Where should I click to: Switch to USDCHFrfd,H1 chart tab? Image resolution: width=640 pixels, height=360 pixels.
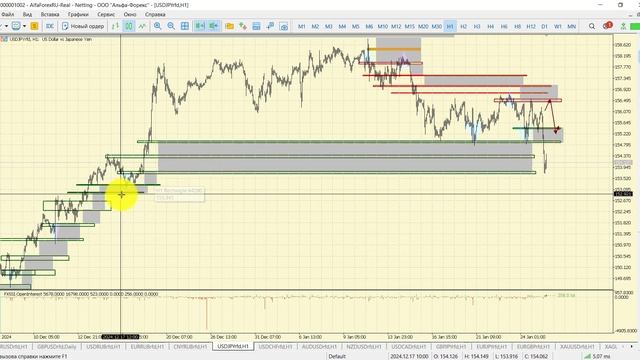coord(275,347)
